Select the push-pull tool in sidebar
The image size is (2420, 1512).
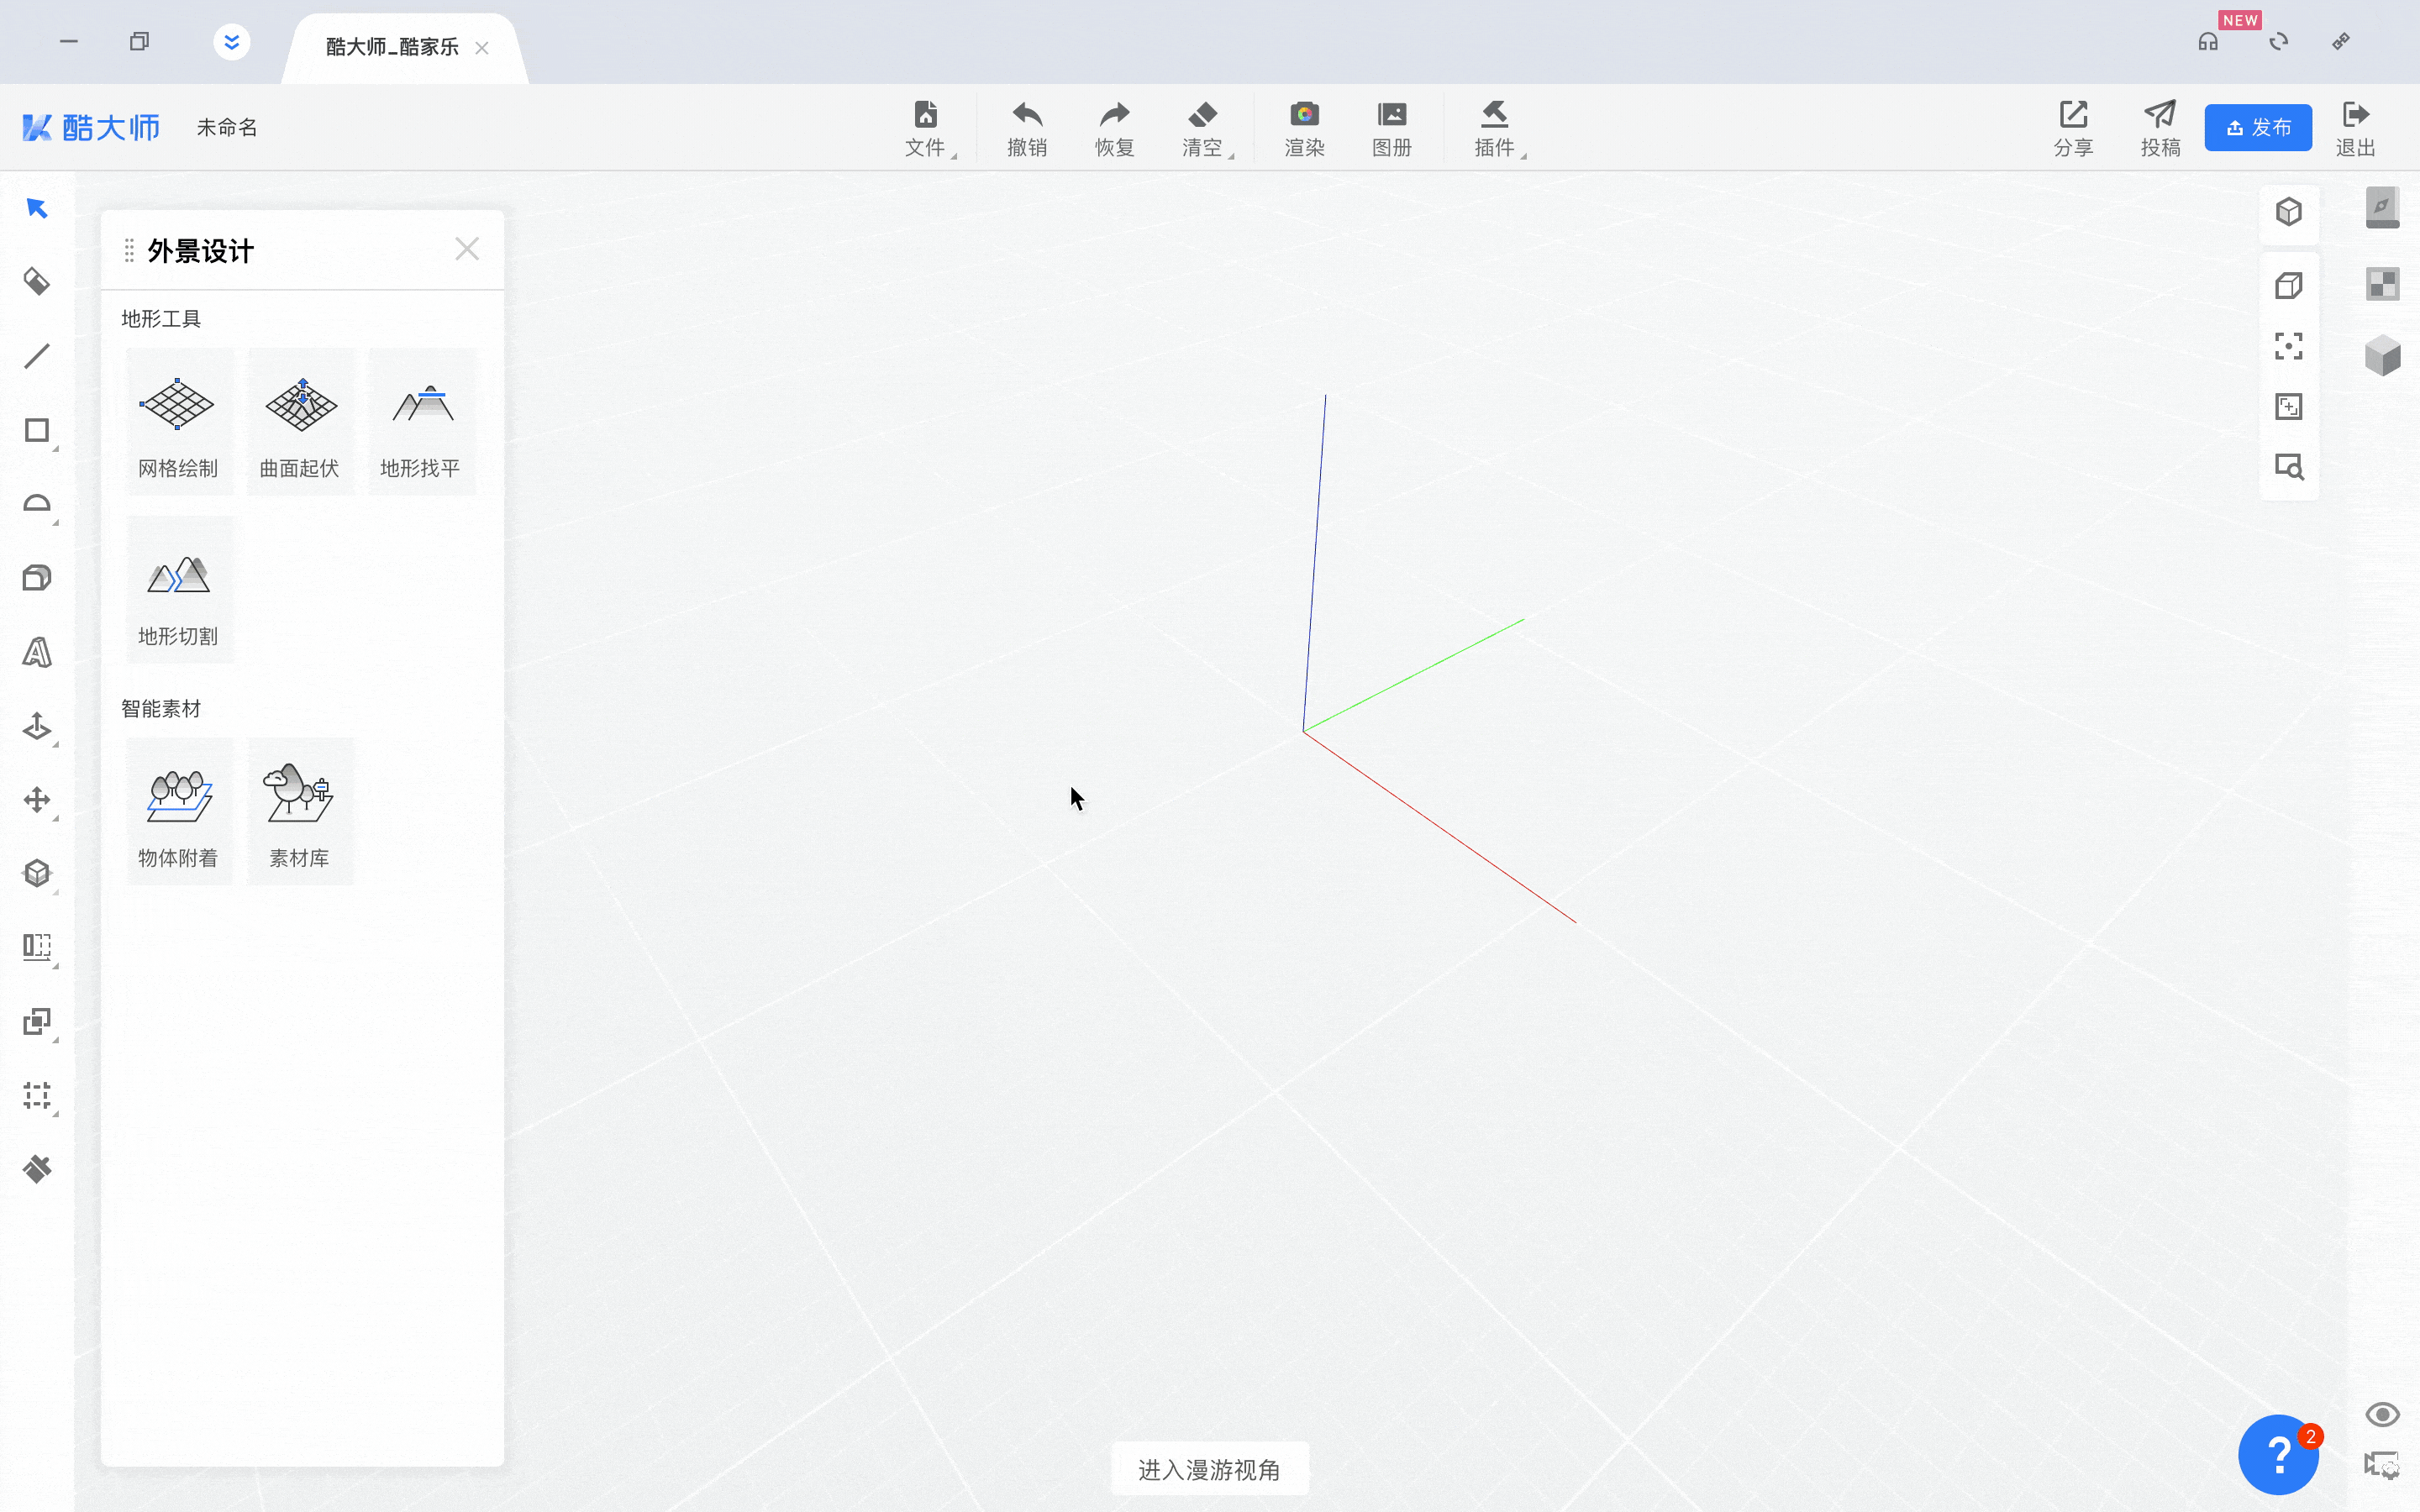pyautogui.click(x=37, y=726)
